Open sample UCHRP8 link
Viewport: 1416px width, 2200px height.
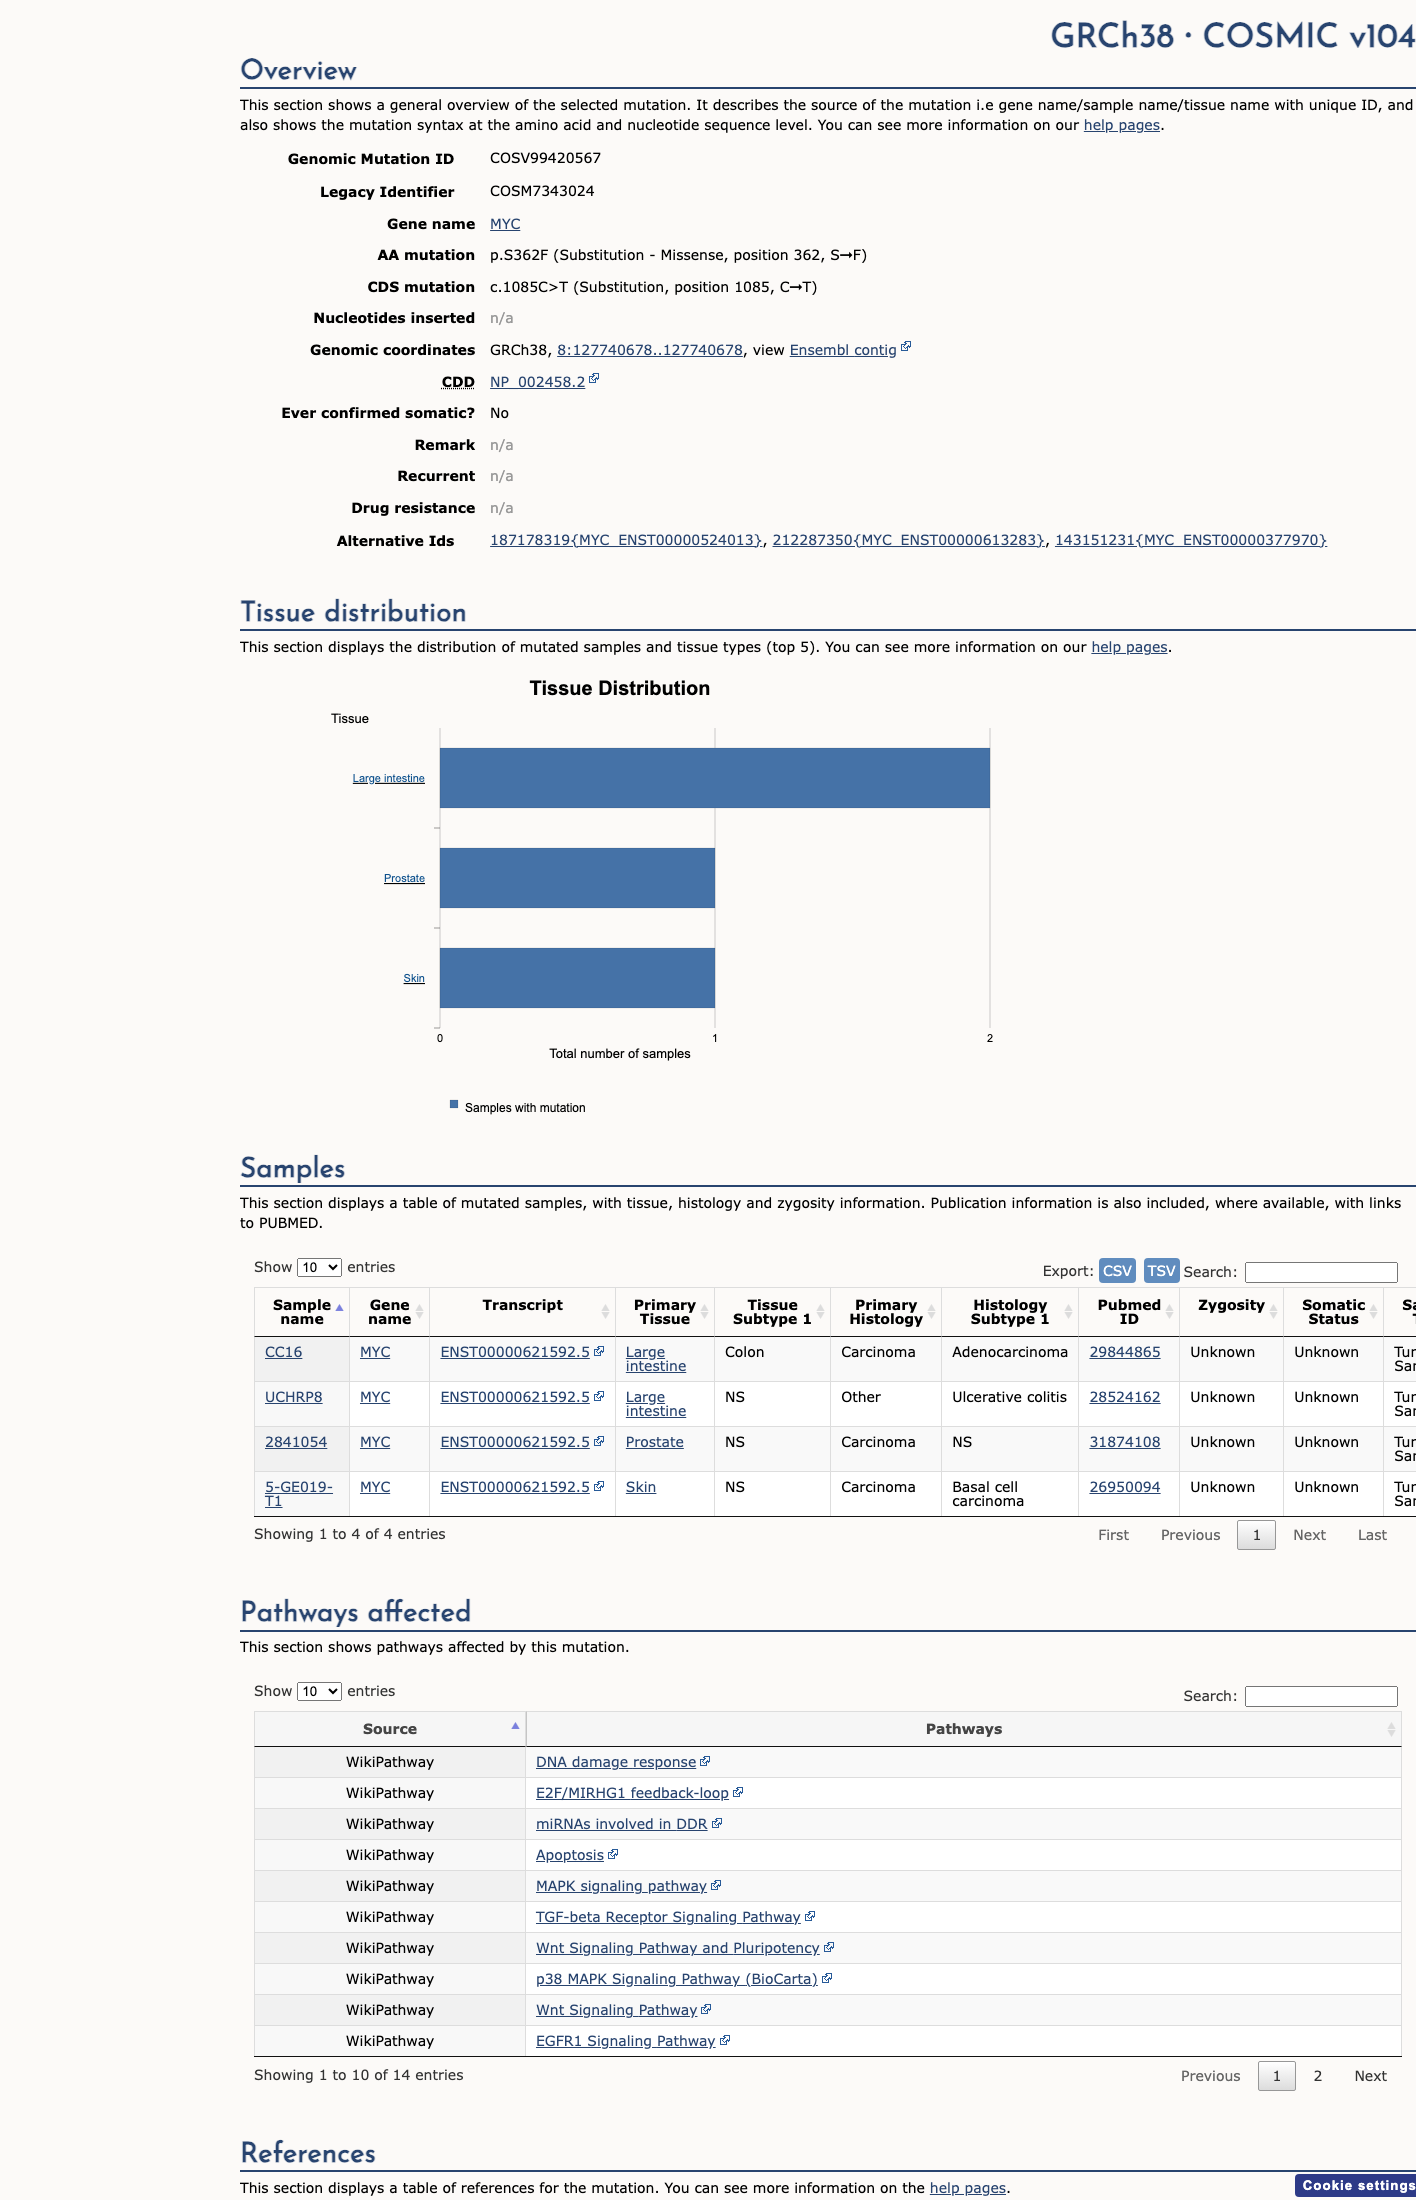pos(293,1397)
